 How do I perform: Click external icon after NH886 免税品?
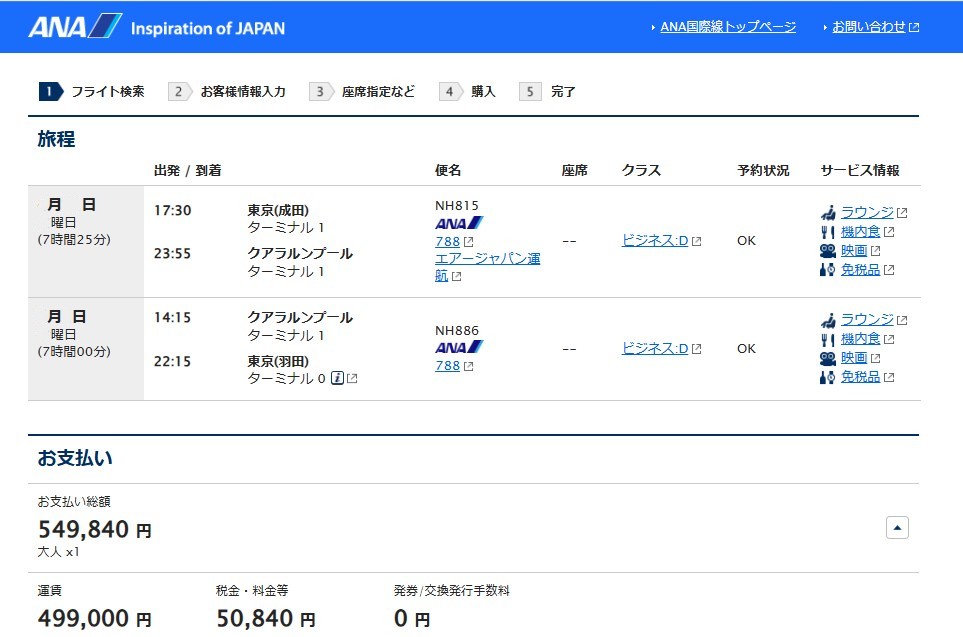tap(889, 378)
